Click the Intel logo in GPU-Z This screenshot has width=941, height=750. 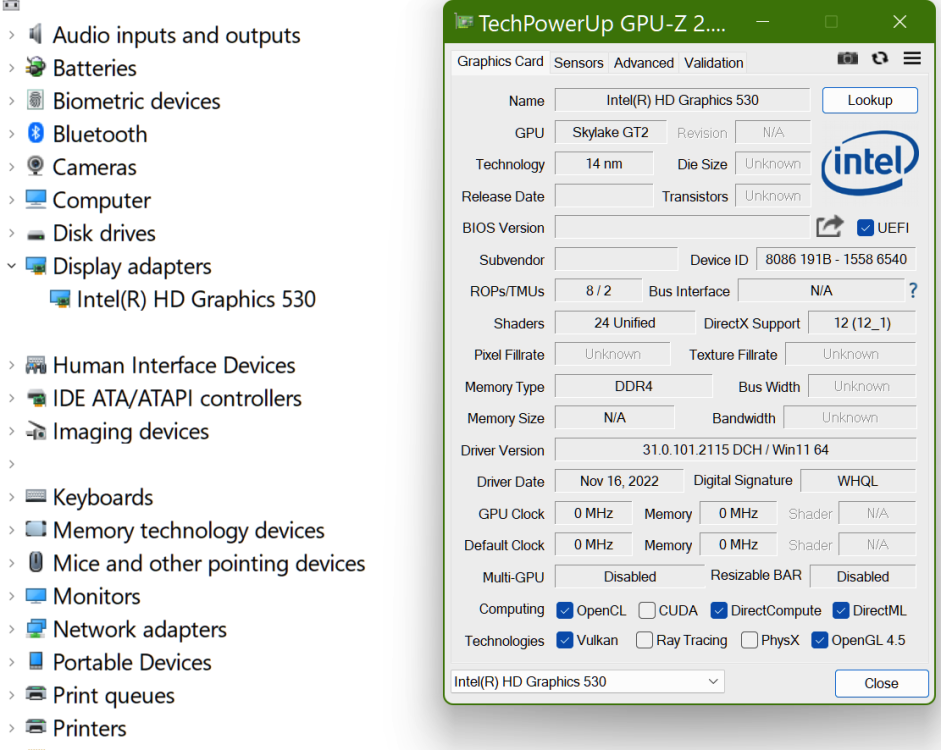(x=870, y=163)
